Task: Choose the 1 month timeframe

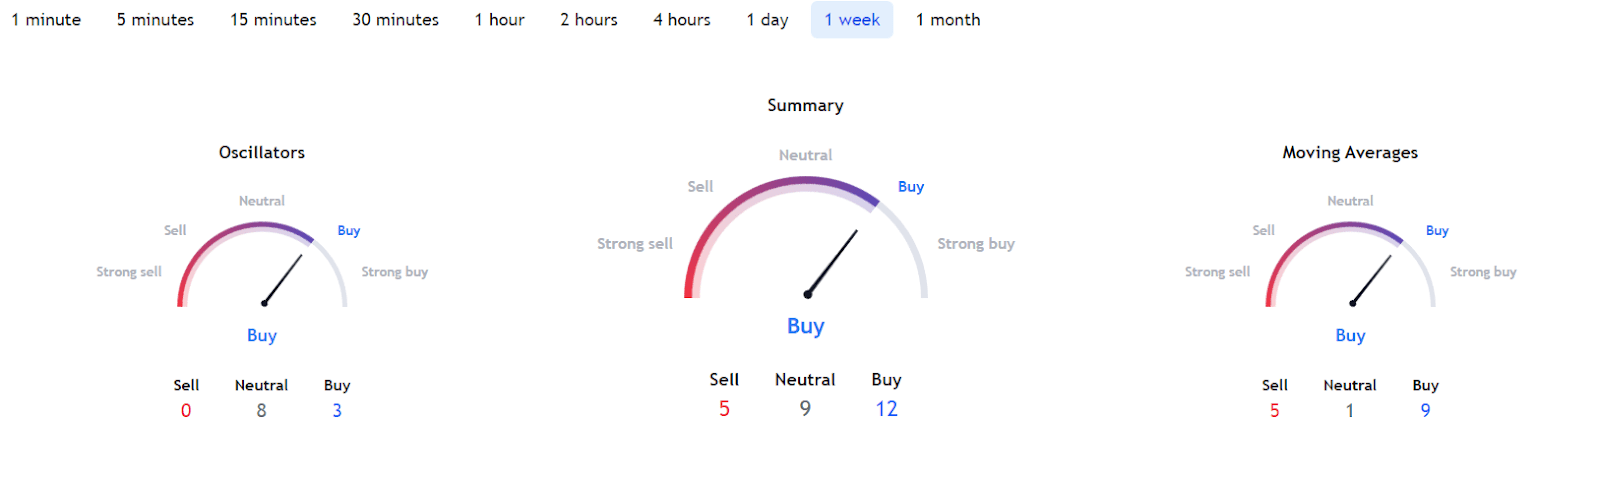Action: [948, 20]
